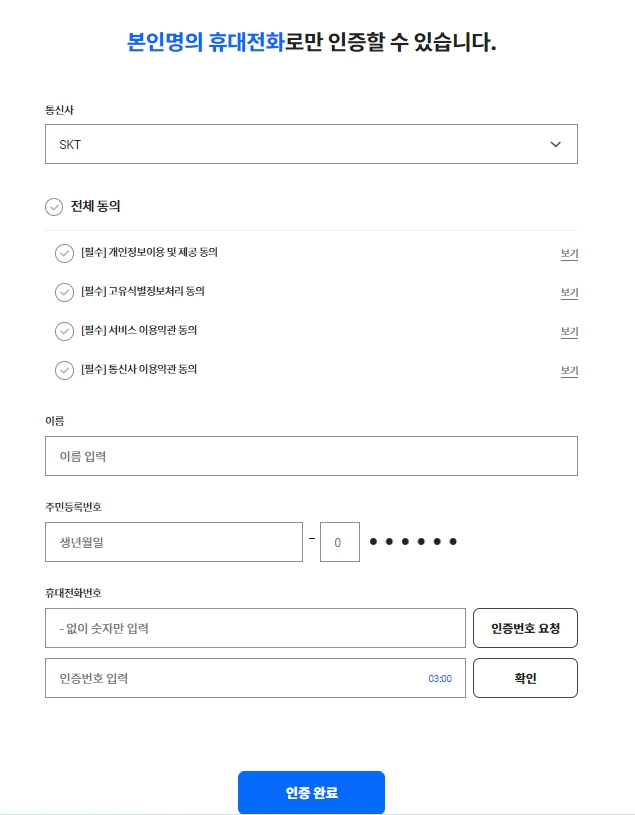Focus the 이름 입력 name field
Viewport: 635px width, 815px height.
(x=311, y=455)
